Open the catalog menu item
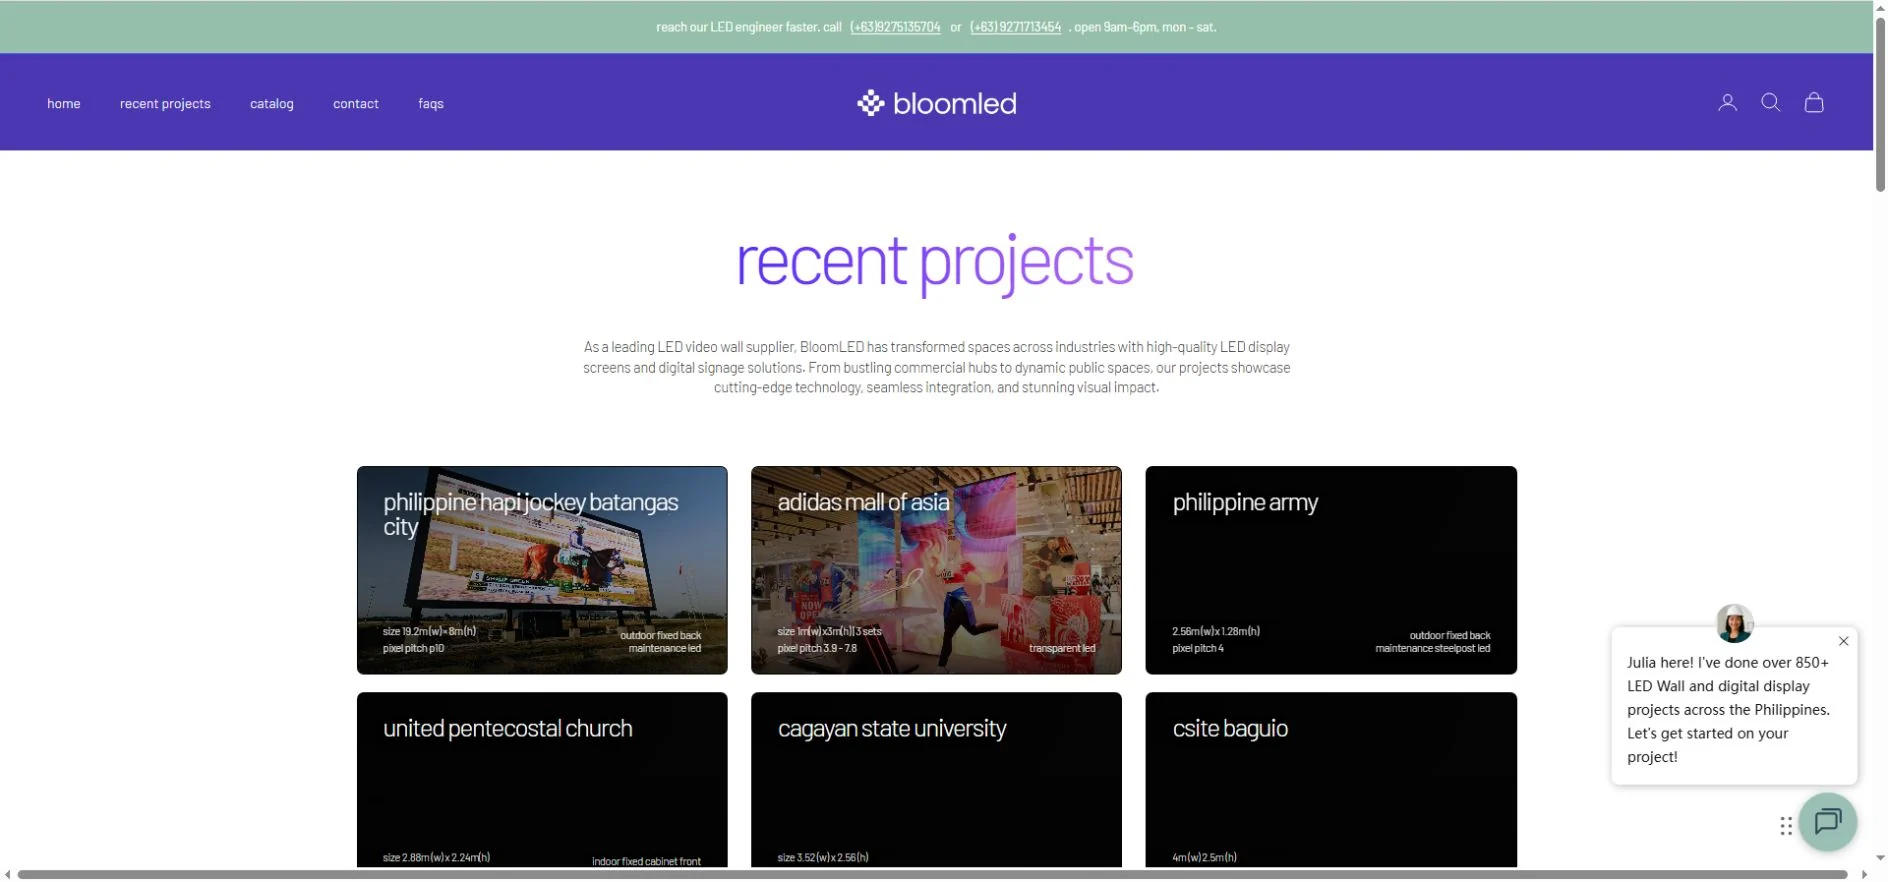 pyautogui.click(x=272, y=104)
